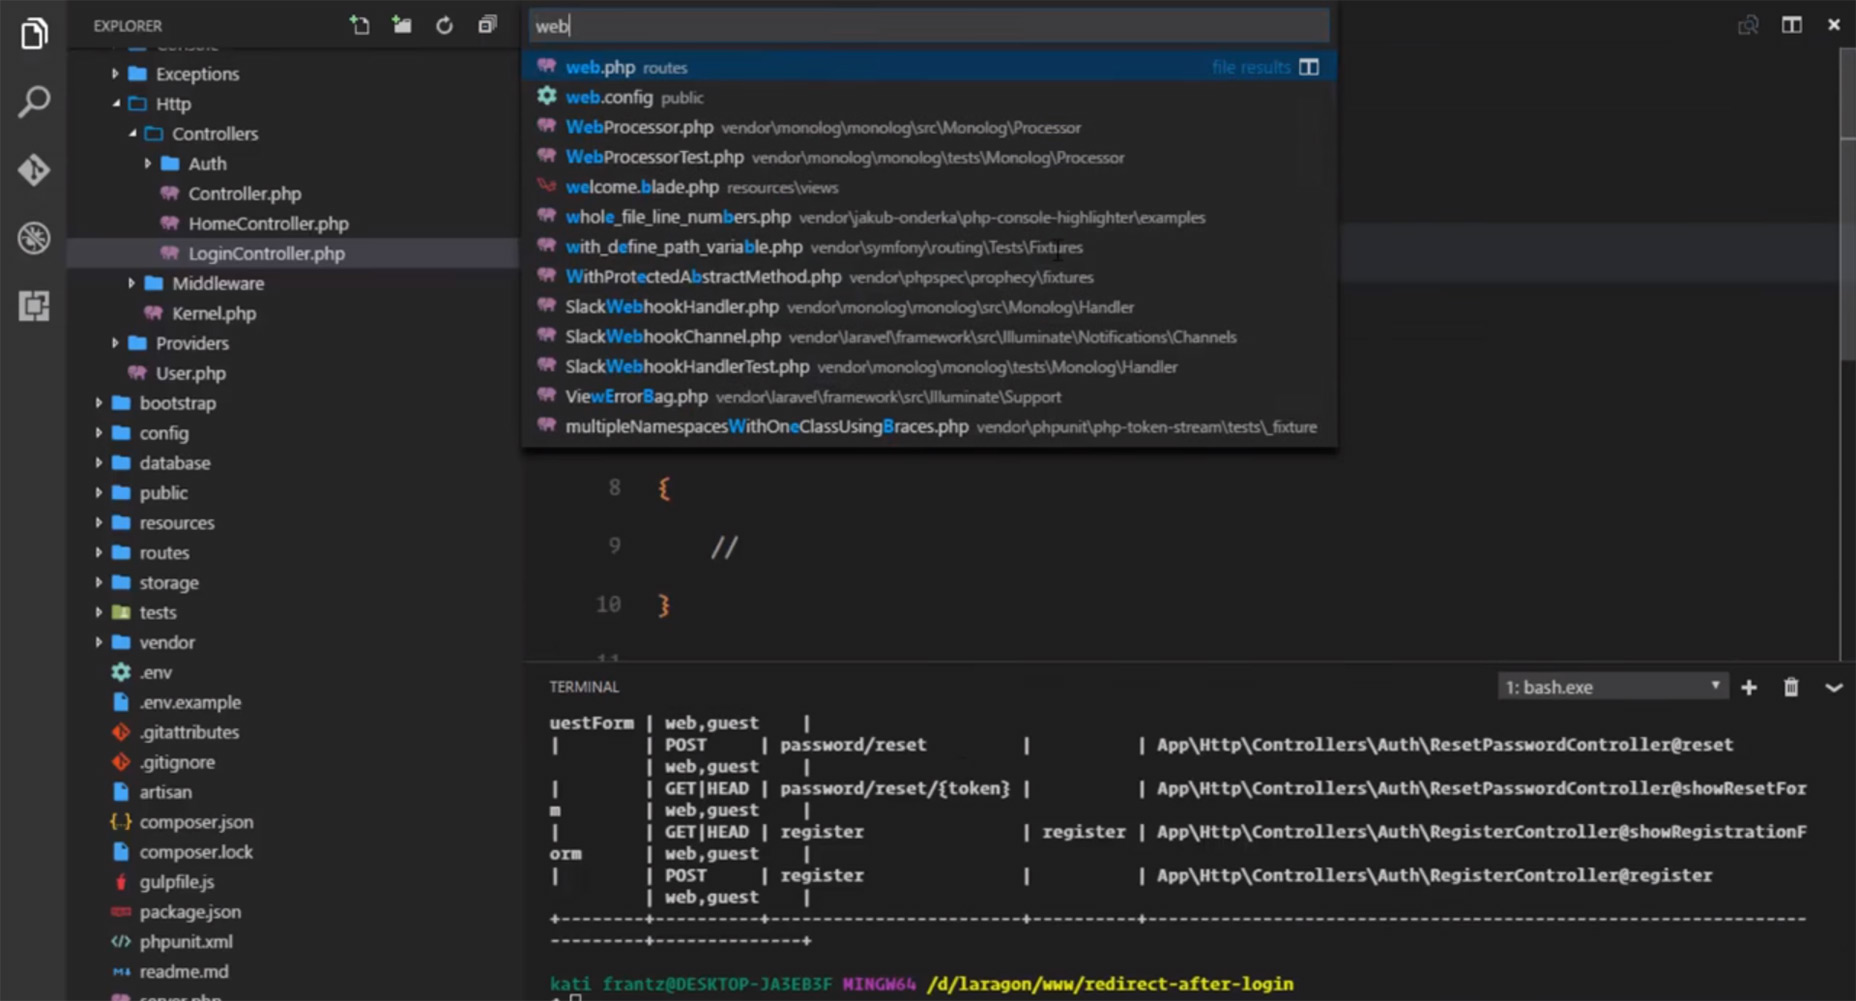Add a new terminal with plus button

(1749, 688)
